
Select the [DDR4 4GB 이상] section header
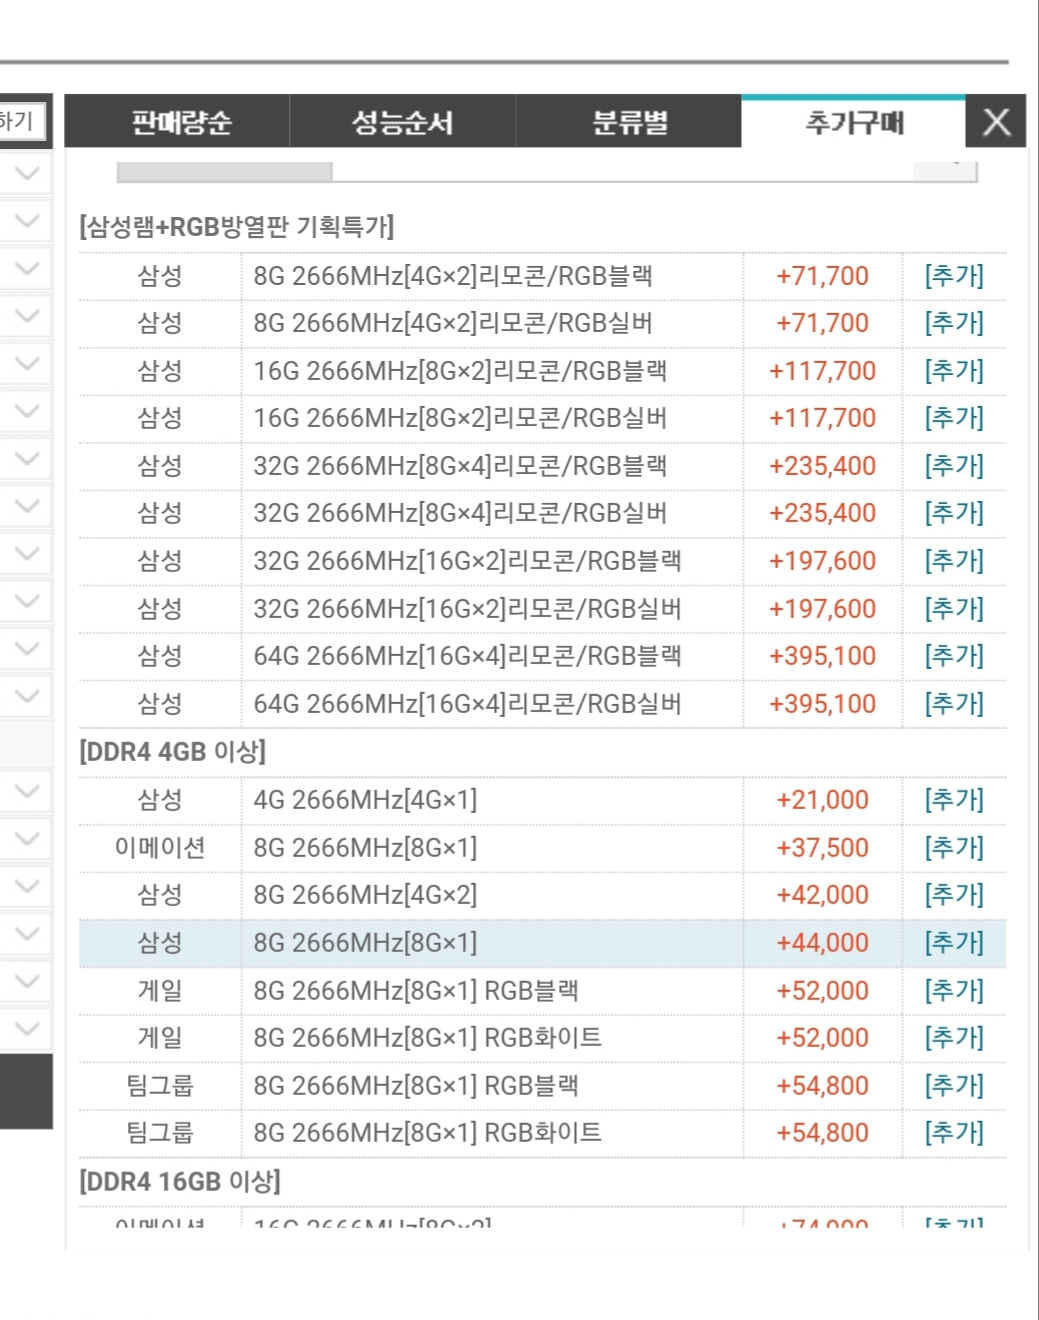(173, 752)
